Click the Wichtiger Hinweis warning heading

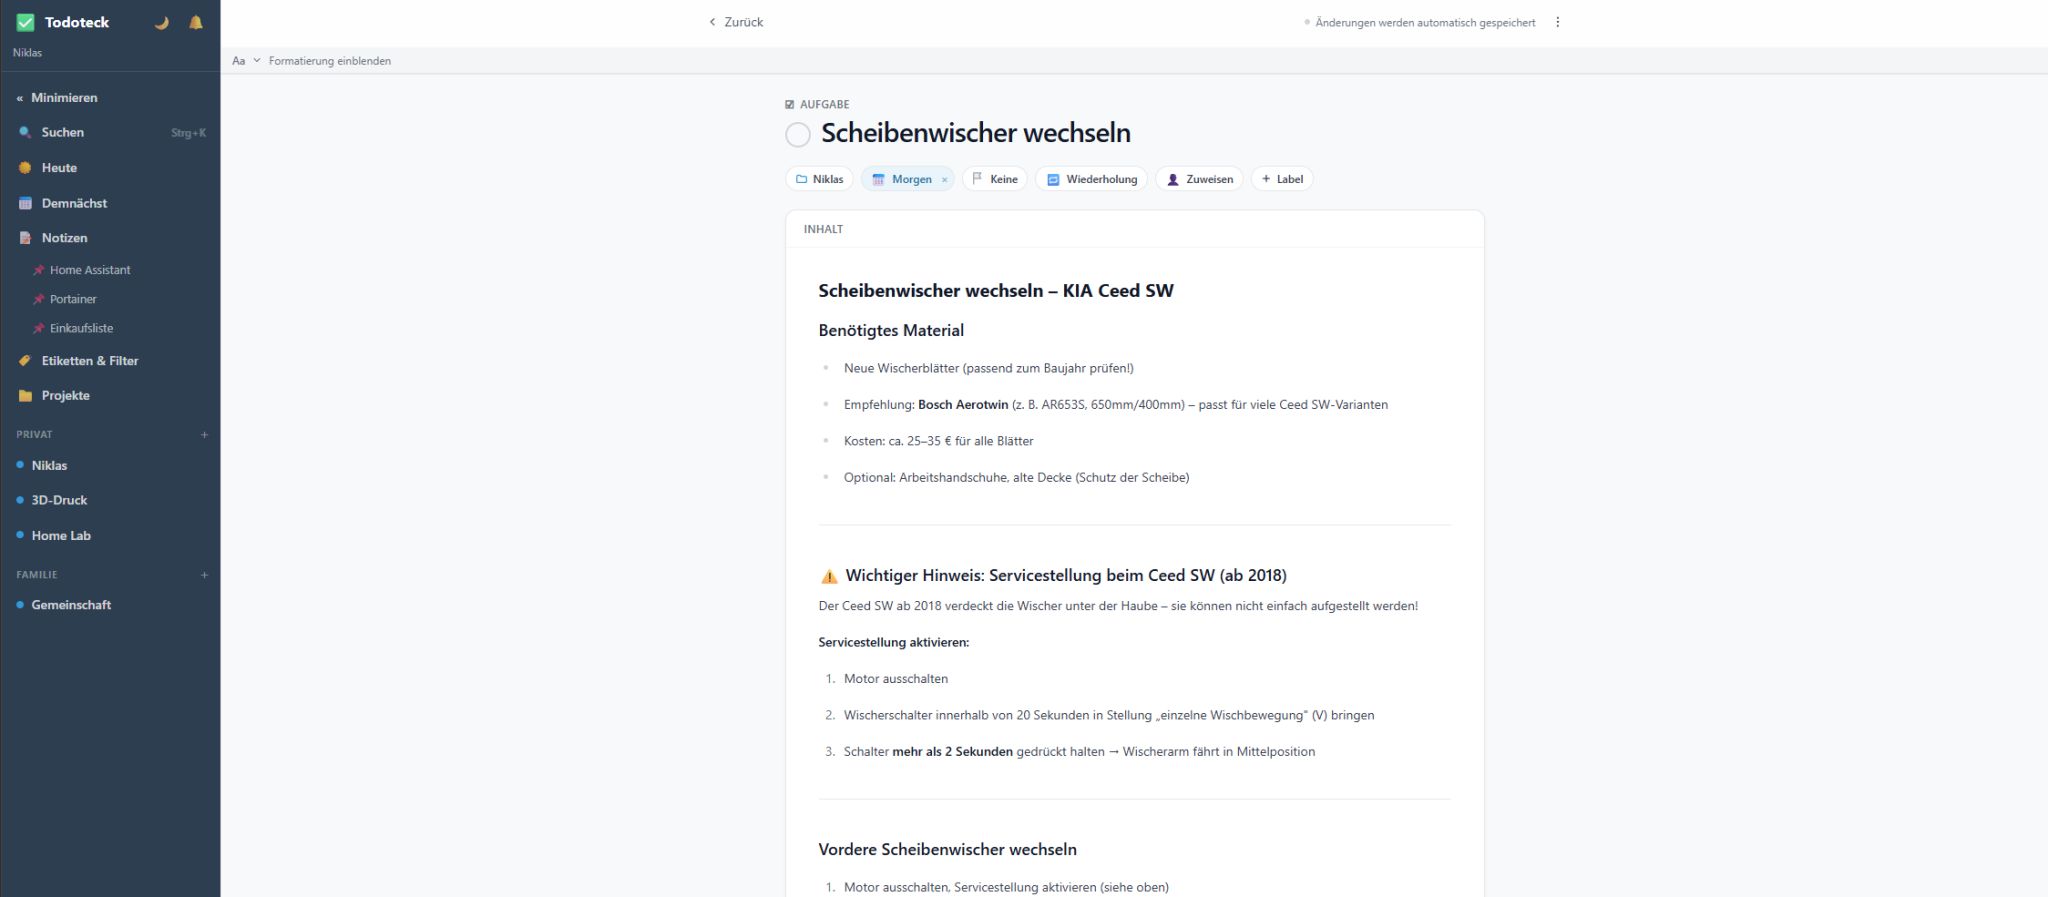(x=1053, y=576)
